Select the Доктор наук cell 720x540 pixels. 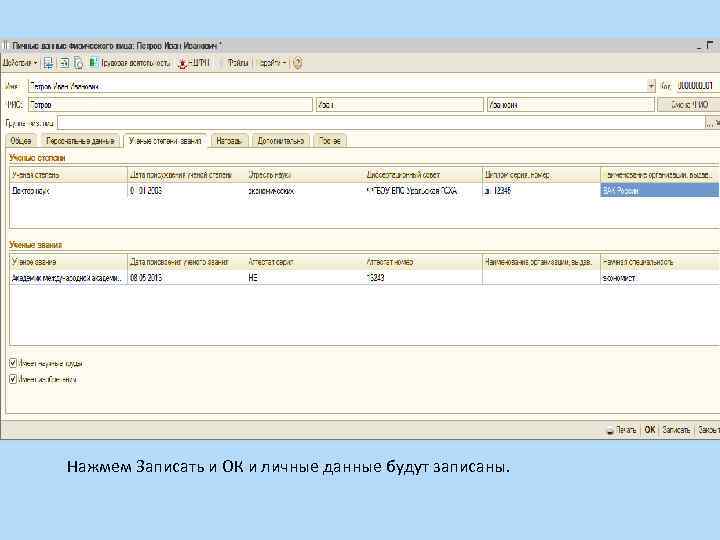pos(68,191)
